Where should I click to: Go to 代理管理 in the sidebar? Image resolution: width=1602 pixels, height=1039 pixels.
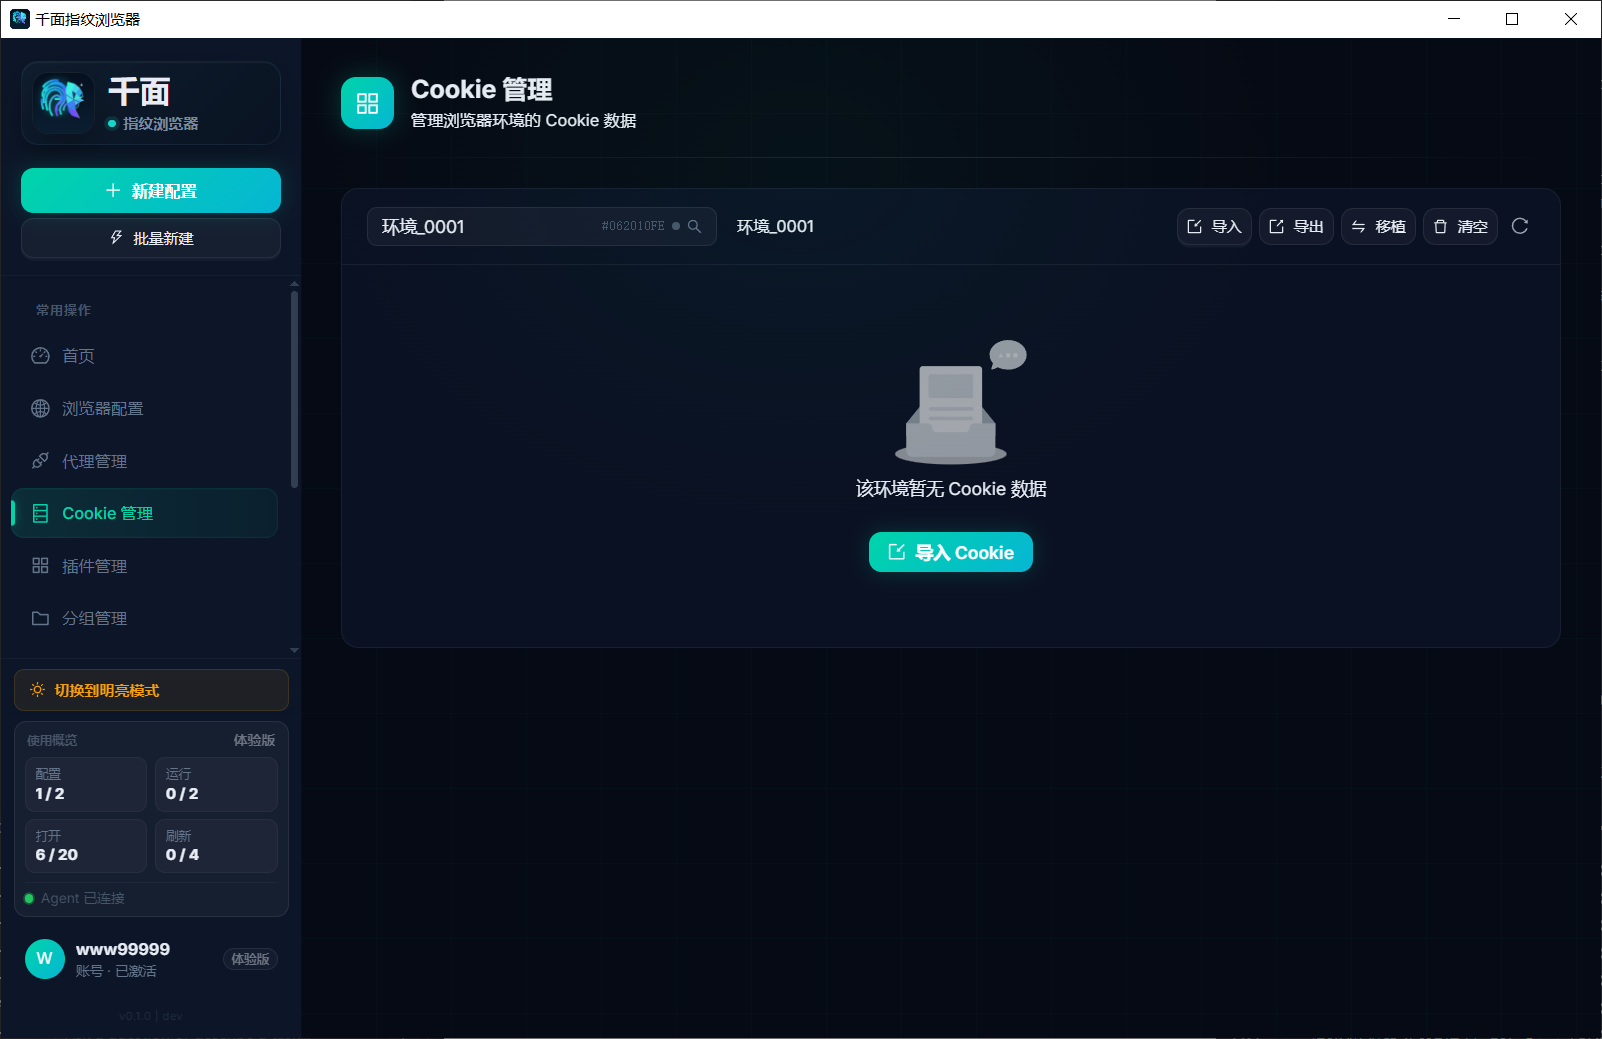click(145, 461)
